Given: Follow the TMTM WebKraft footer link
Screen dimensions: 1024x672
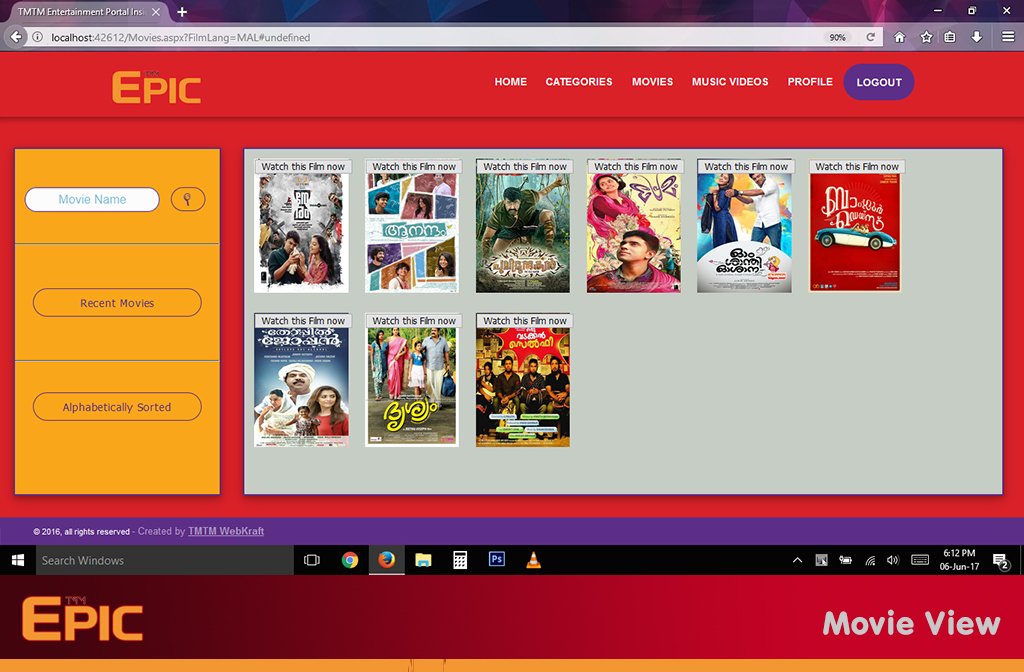Looking at the screenshot, I should (226, 531).
